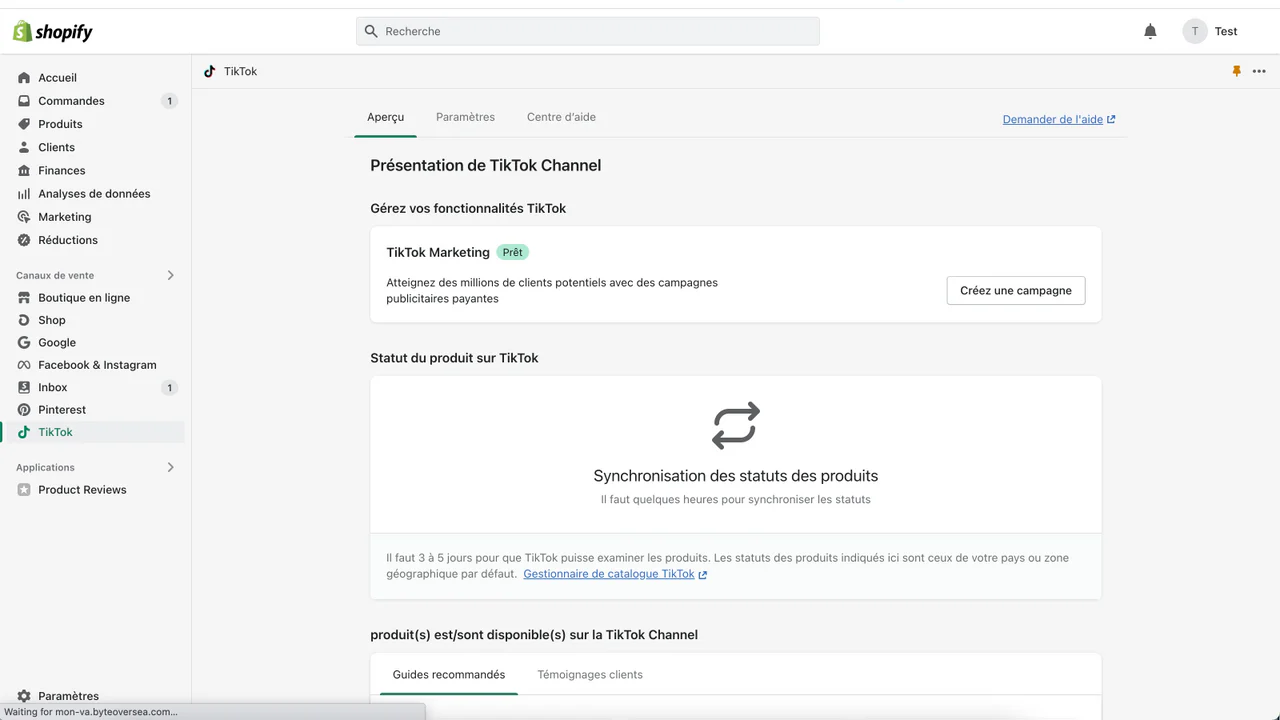This screenshot has height=720, width=1280.
Task: Click the Clients person icon
Action: (x=24, y=147)
